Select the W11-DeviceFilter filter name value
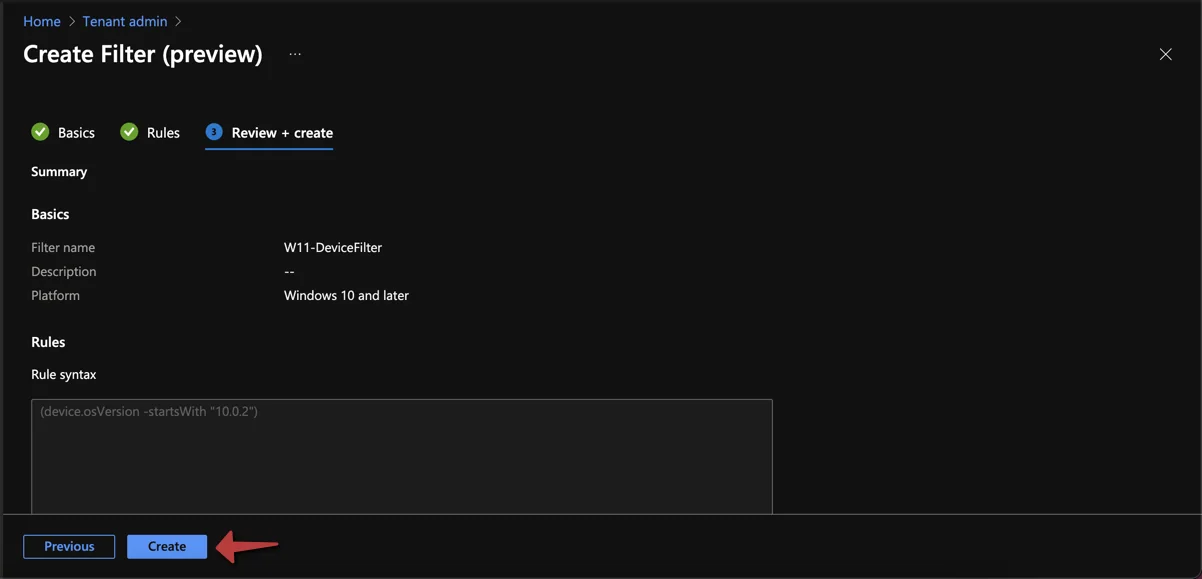 tap(333, 247)
